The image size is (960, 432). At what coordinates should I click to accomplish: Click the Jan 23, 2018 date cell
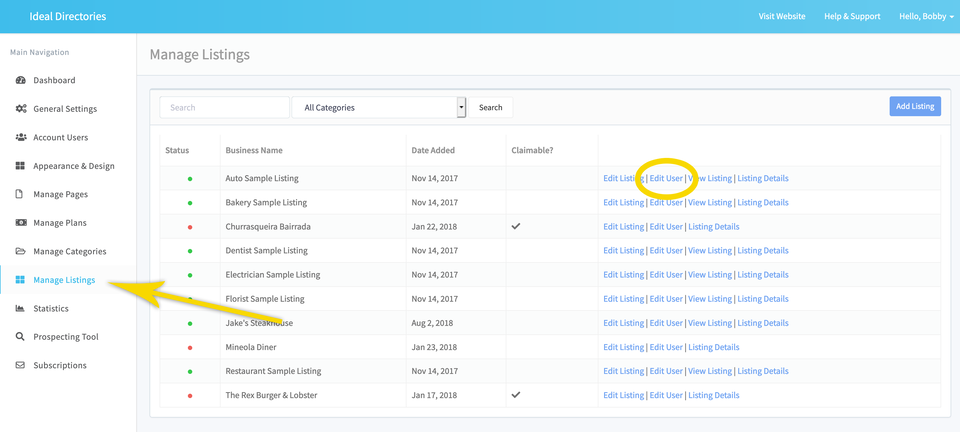(434, 348)
